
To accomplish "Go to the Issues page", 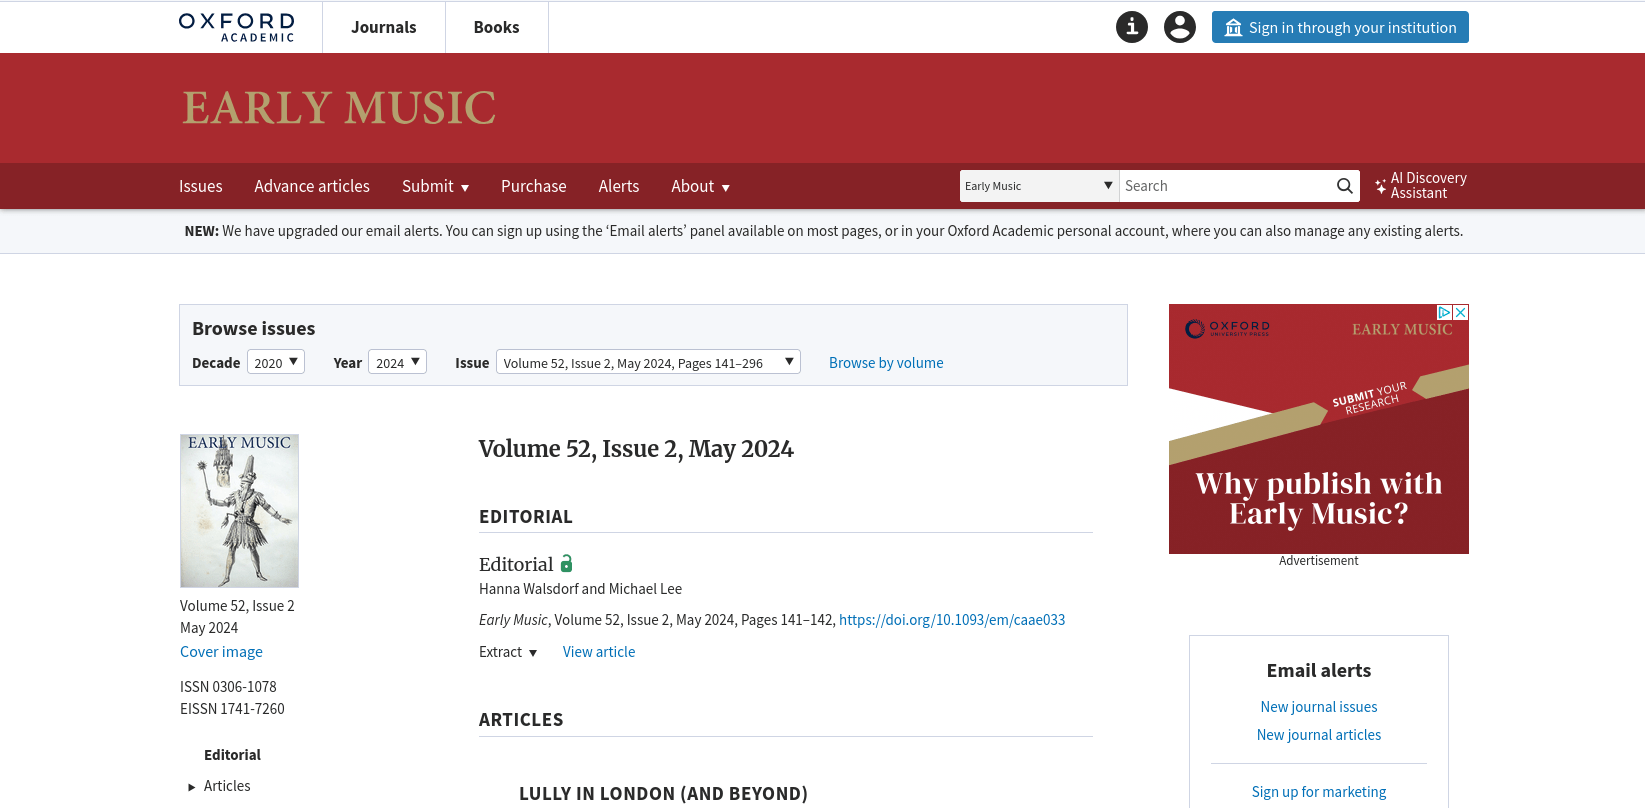I will point(201,186).
